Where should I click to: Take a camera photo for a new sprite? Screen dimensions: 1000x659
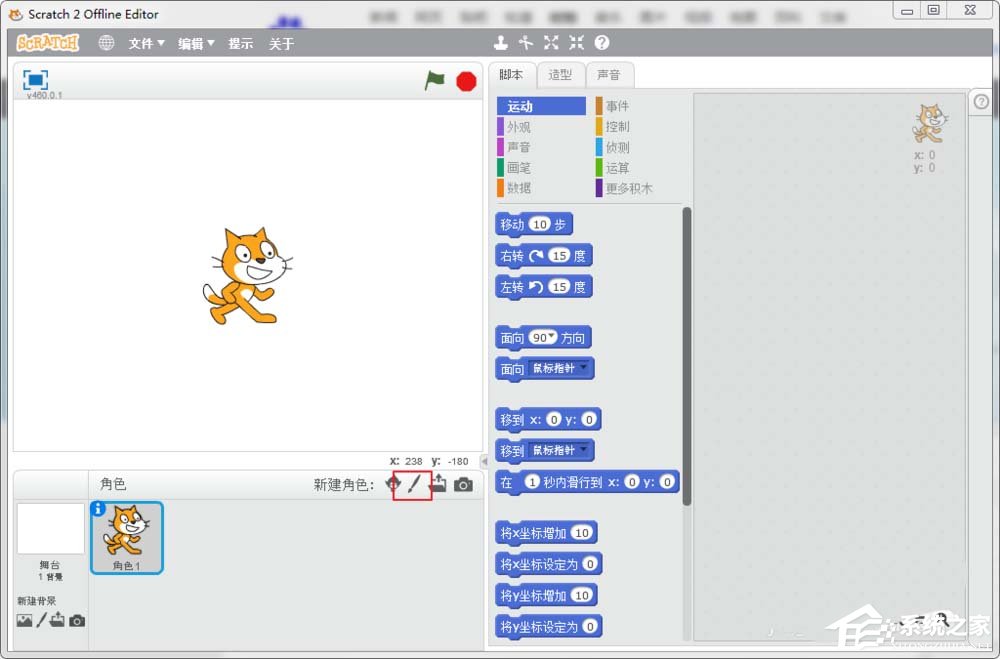[463, 484]
